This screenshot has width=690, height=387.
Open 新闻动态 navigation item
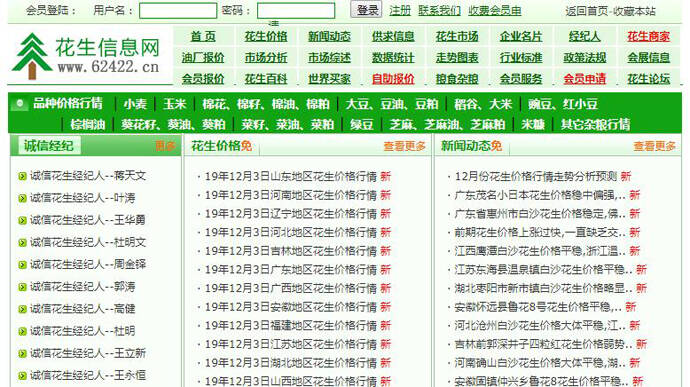click(x=329, y=37)
